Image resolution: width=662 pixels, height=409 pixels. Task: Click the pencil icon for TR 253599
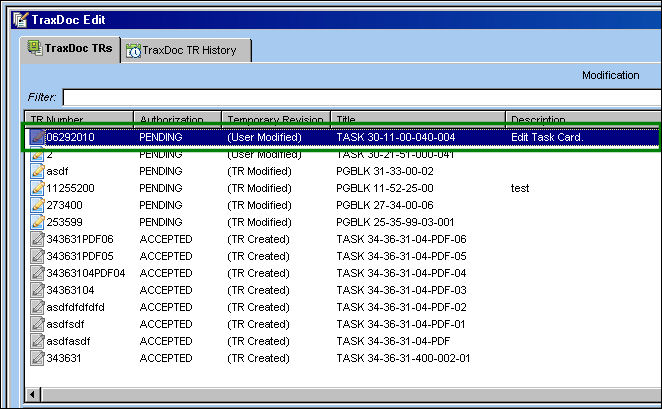pos(37,222)
